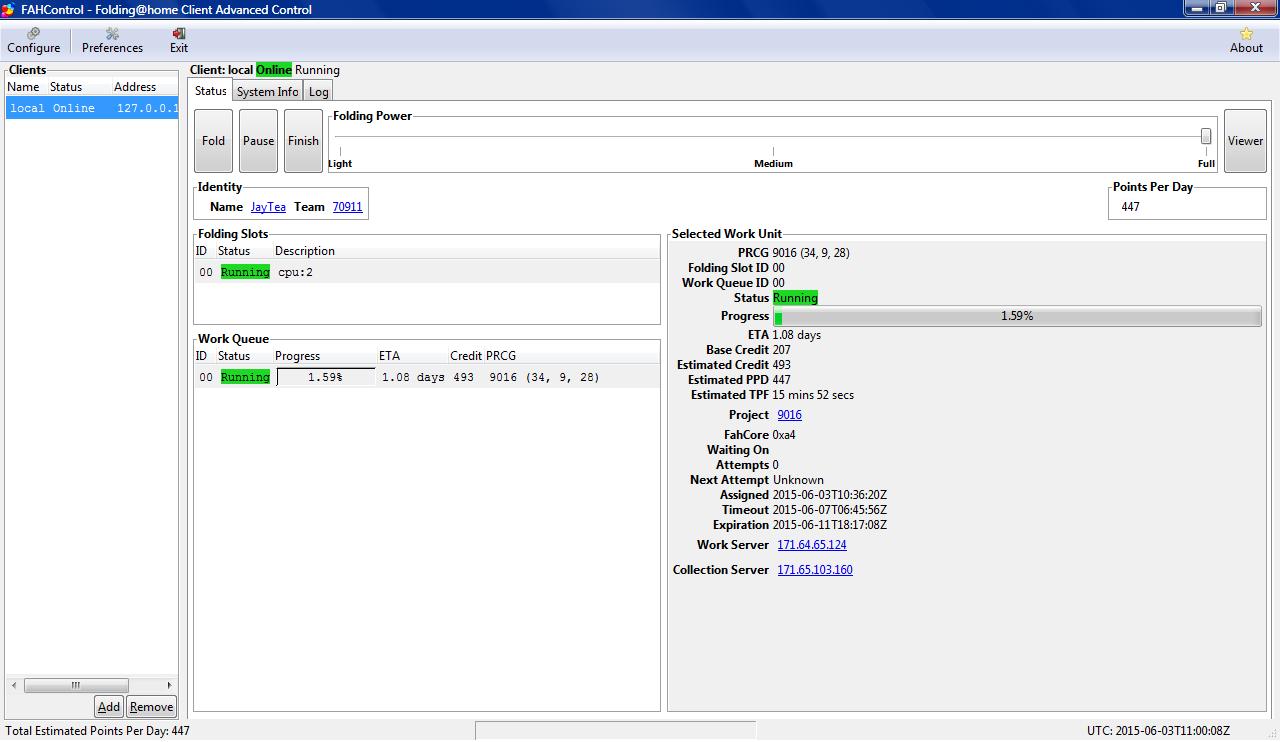
Task: Close the FAHControl window
Action: coord(1255,8)
